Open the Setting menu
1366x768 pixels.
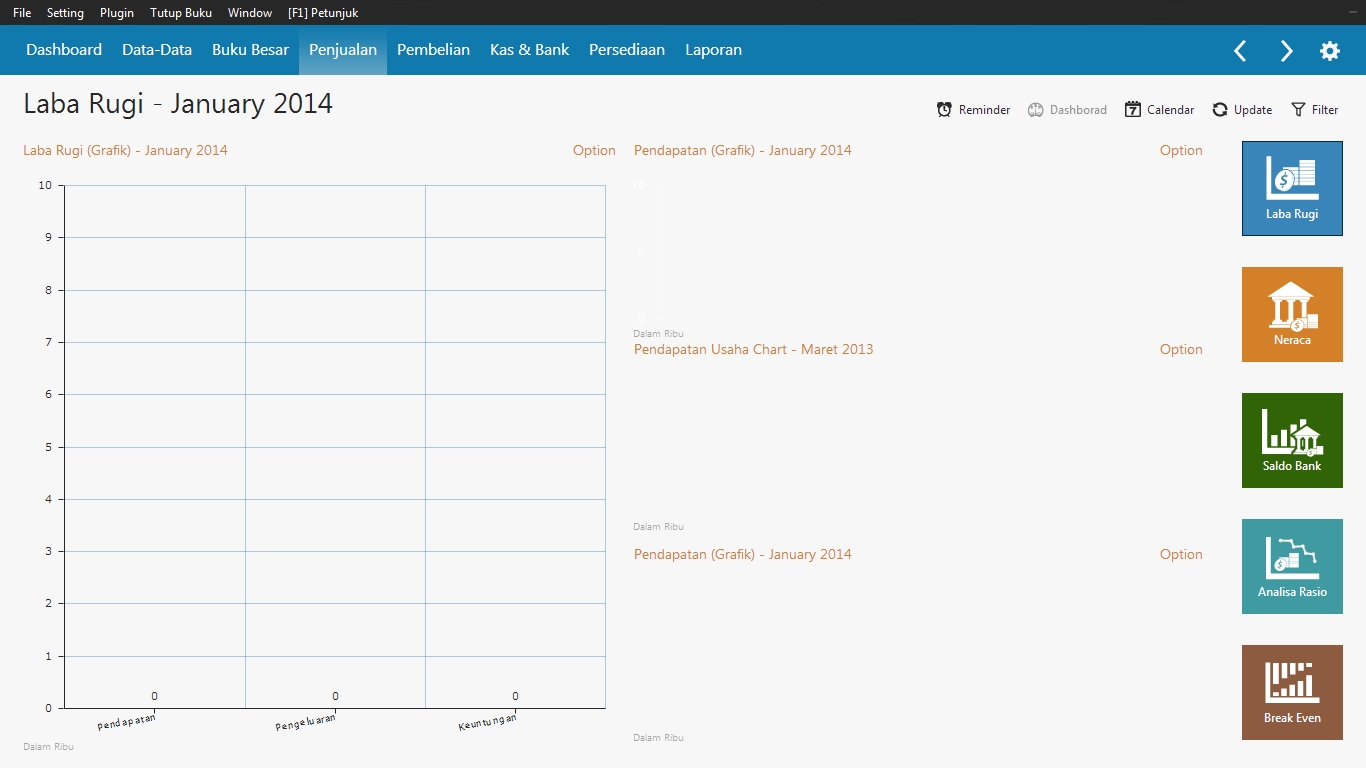65,13
